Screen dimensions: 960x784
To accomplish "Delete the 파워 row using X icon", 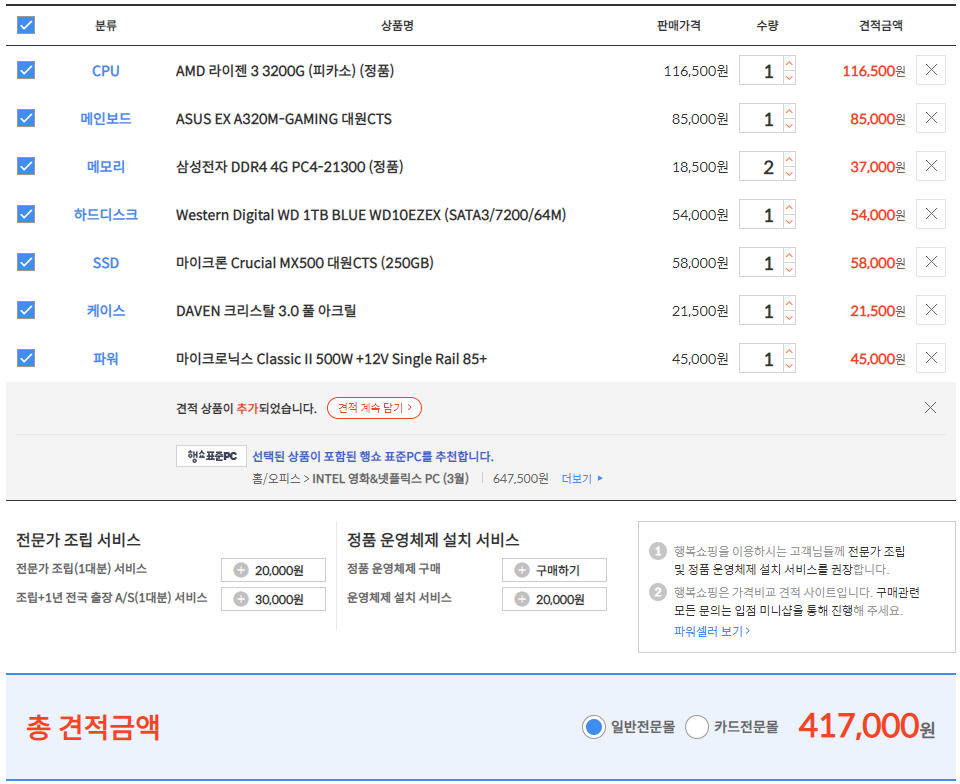I will pos(931,359).
